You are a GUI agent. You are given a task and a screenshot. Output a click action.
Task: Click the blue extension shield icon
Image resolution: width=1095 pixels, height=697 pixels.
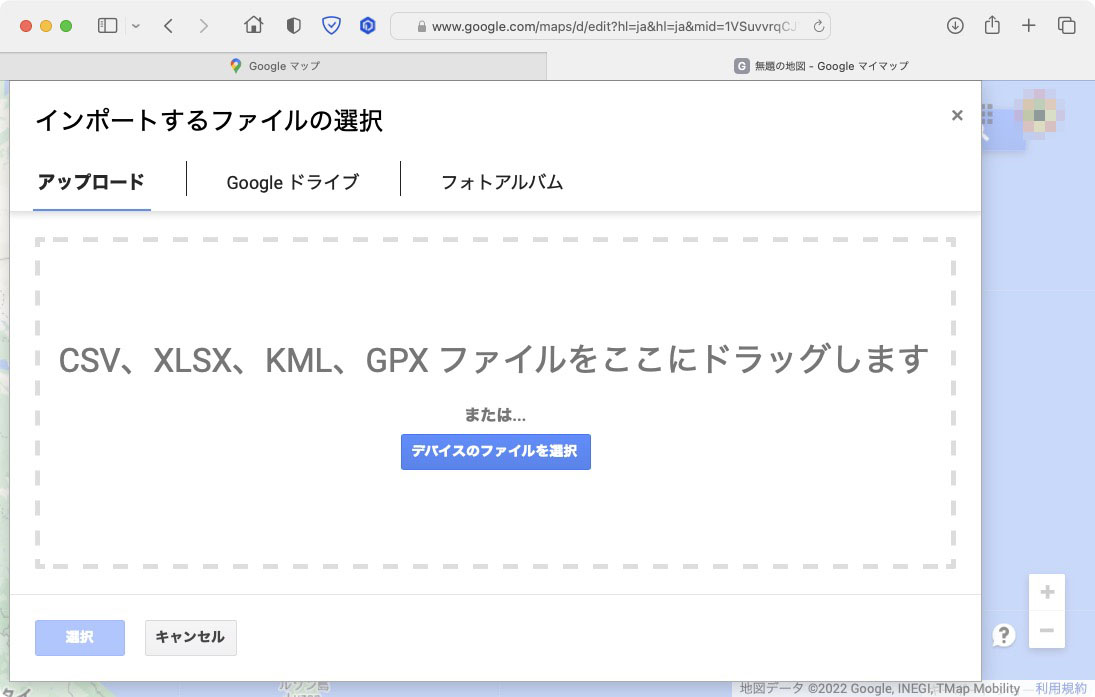[x=331, y=25]
